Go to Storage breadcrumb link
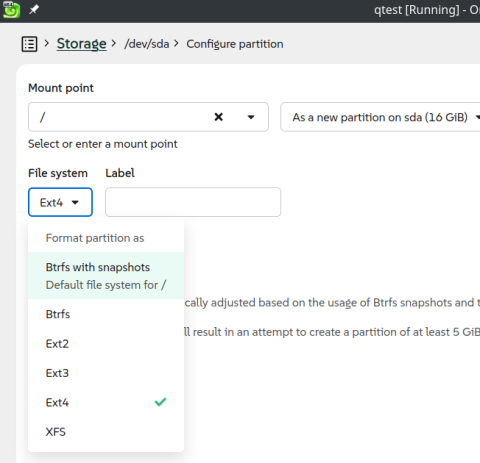This screenshot has width=480, height=463. 82,44
